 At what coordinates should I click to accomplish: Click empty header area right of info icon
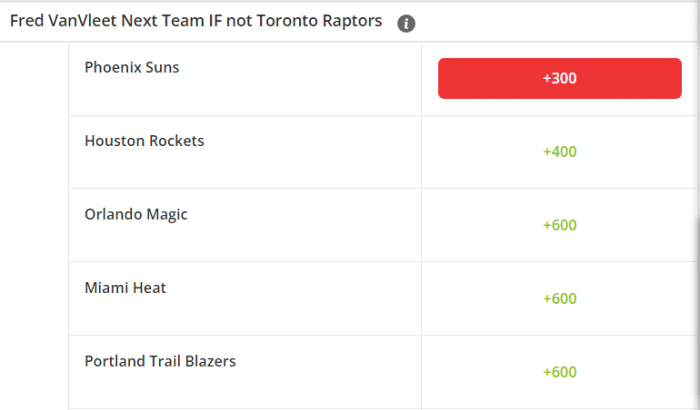click(554, 22)
